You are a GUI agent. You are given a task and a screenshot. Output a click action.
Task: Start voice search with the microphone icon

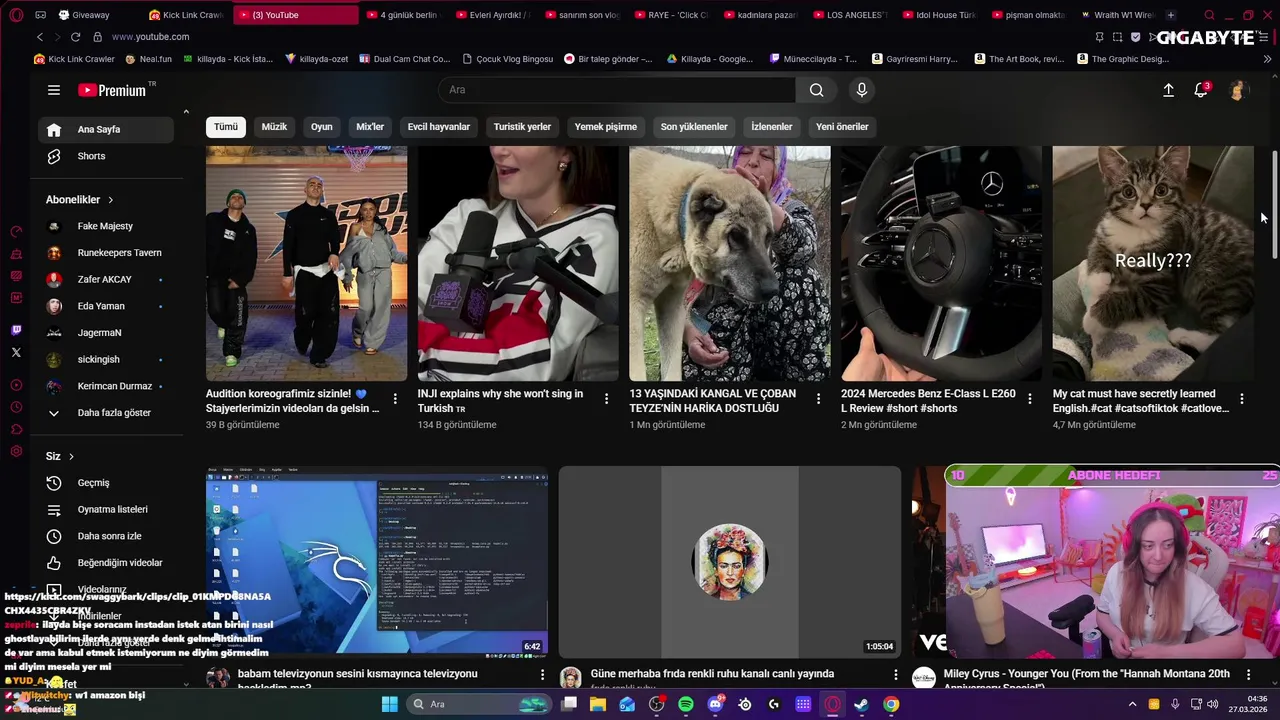pyautogui.click(x=862, y=90)
